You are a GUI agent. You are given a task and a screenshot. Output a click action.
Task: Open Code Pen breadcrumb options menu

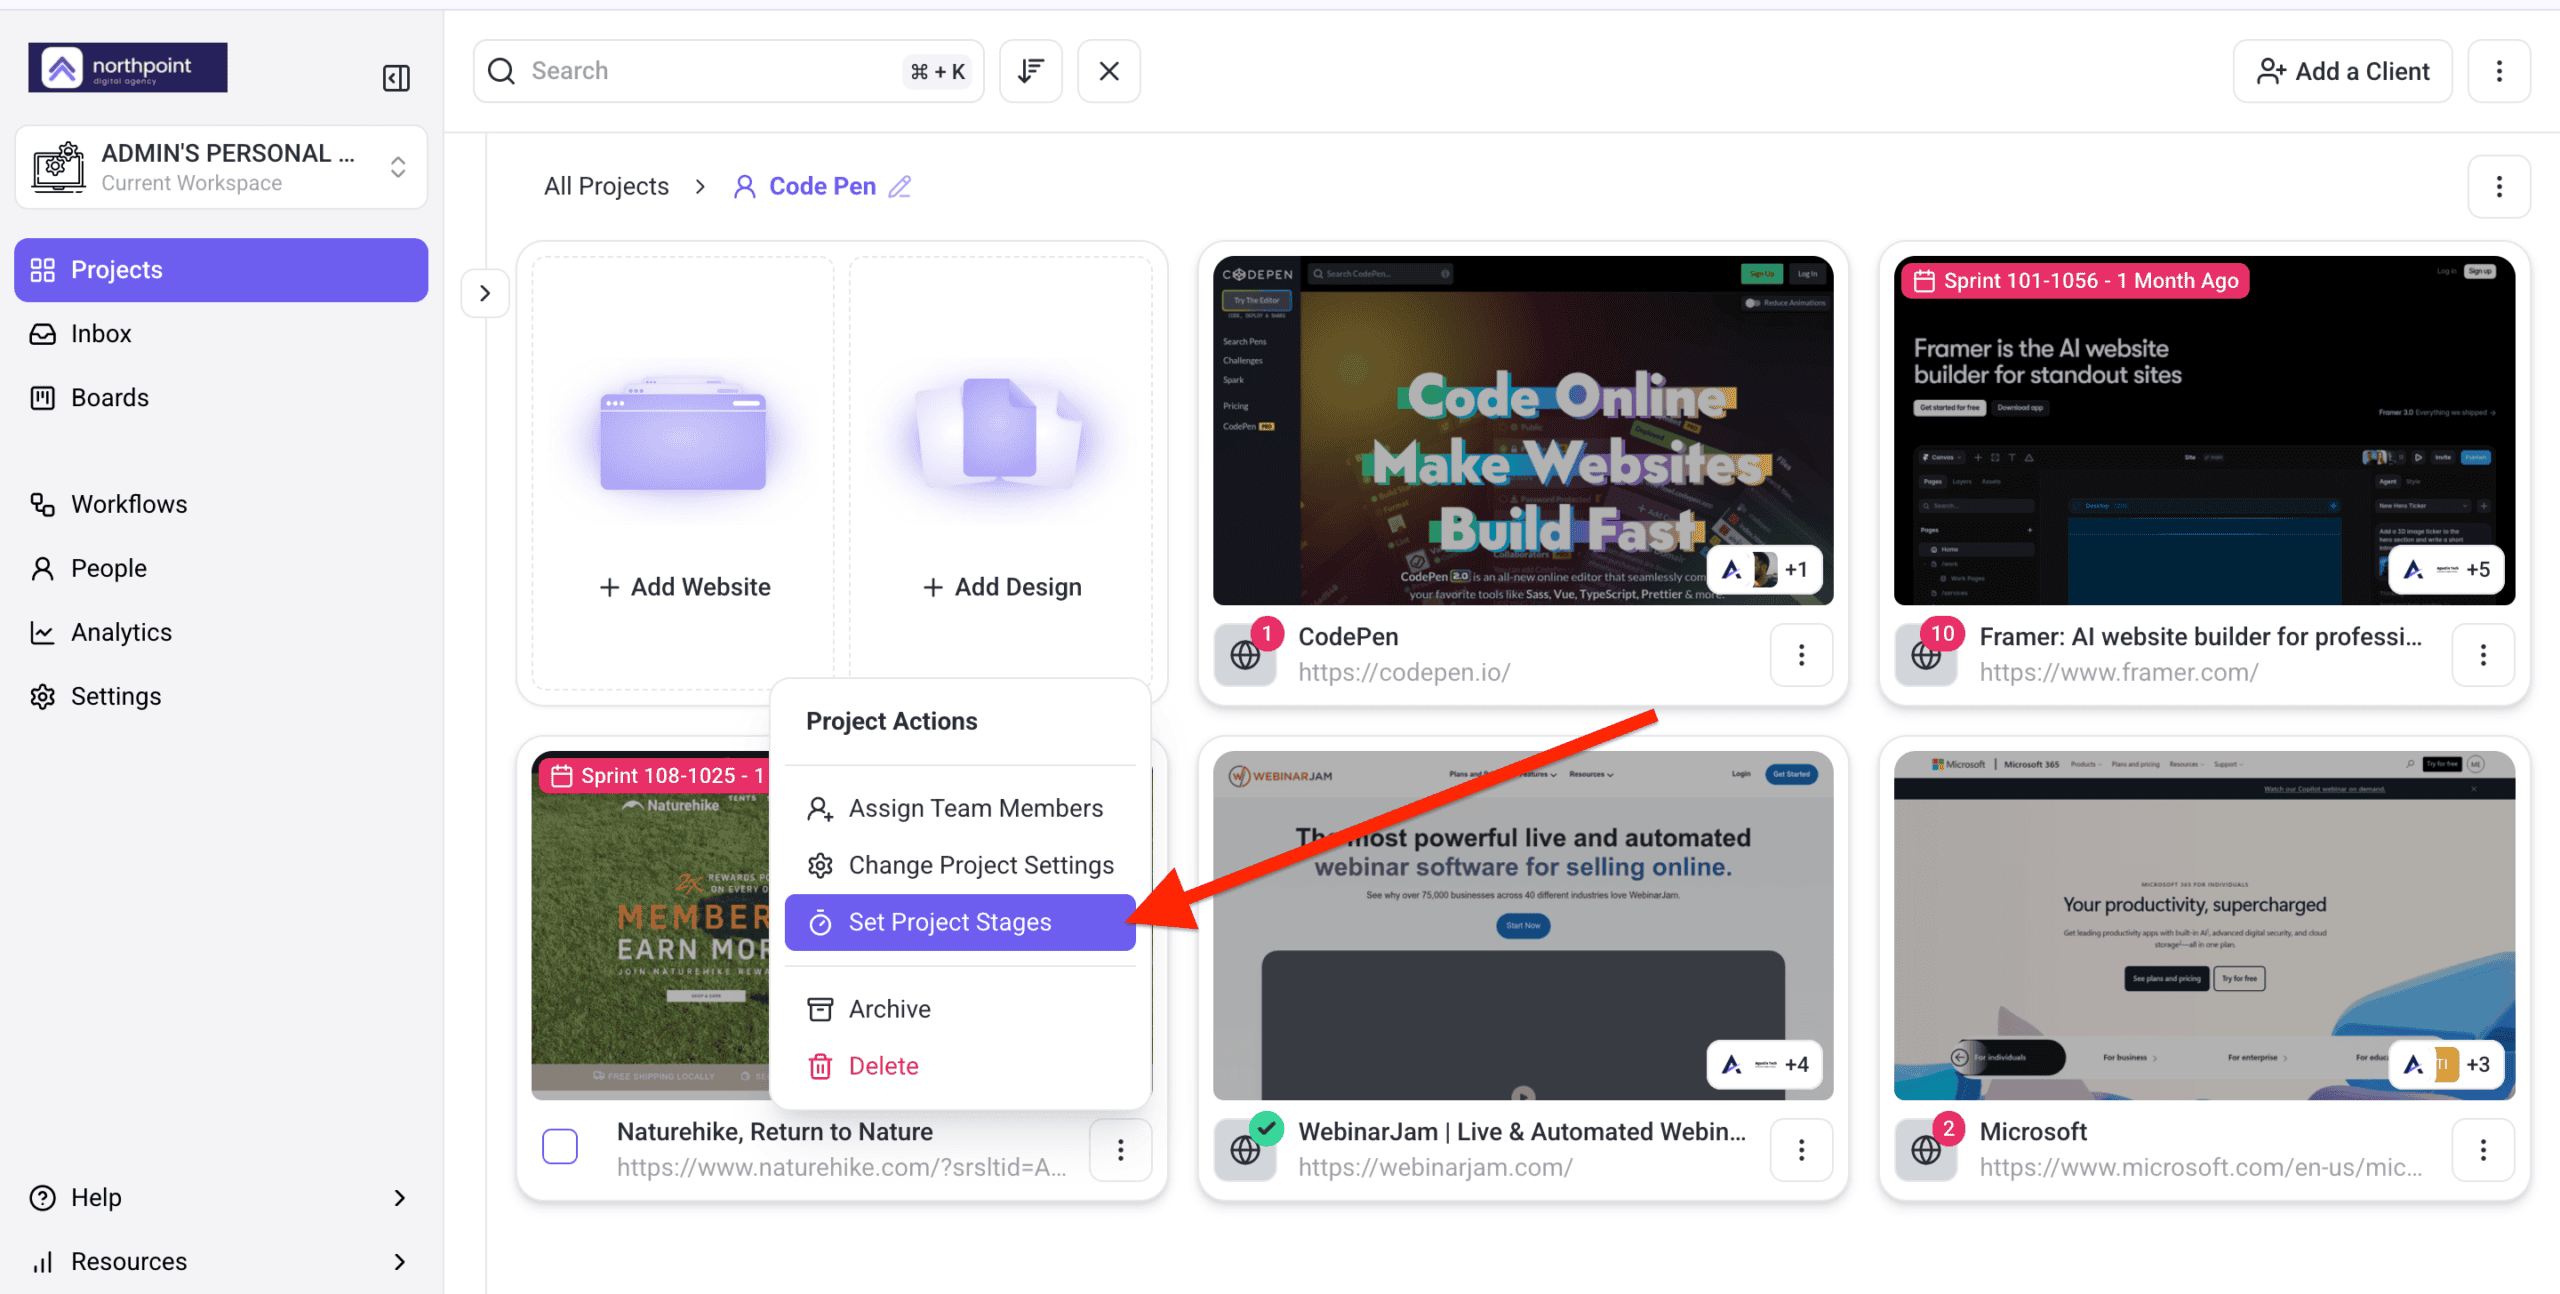click(2499, 186)
